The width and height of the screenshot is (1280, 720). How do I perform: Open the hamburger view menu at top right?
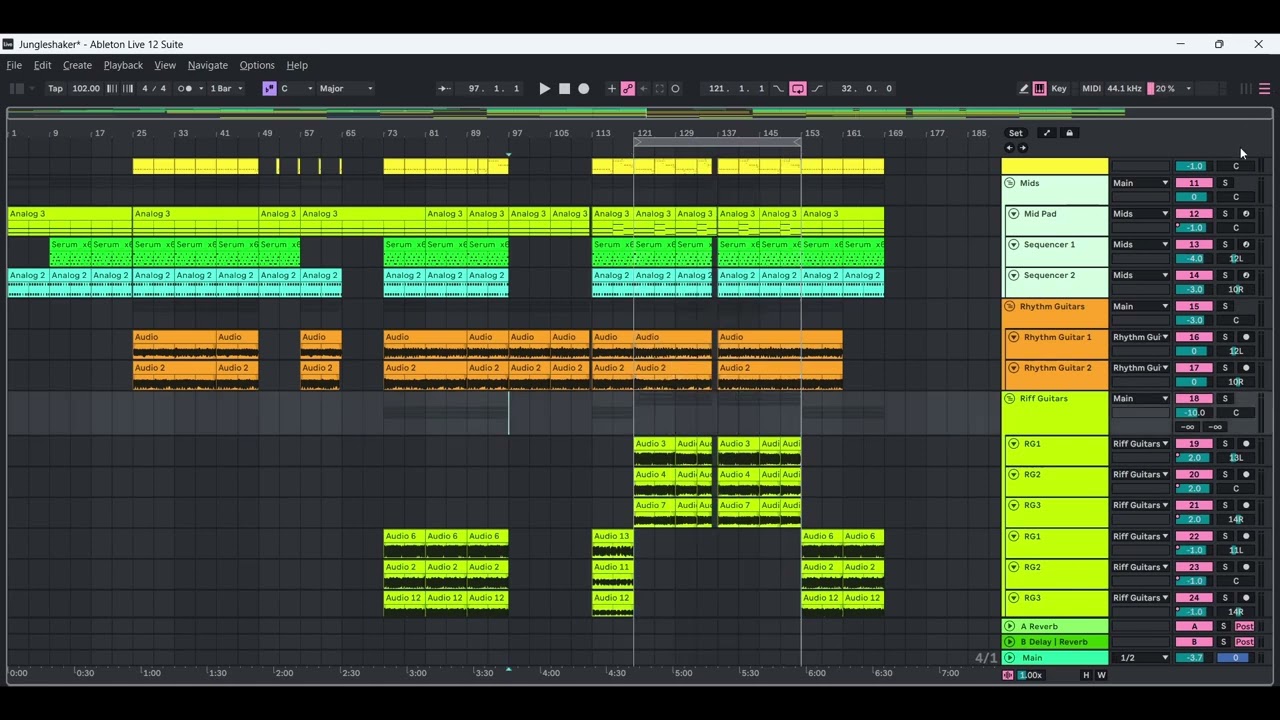(1265, 89)
